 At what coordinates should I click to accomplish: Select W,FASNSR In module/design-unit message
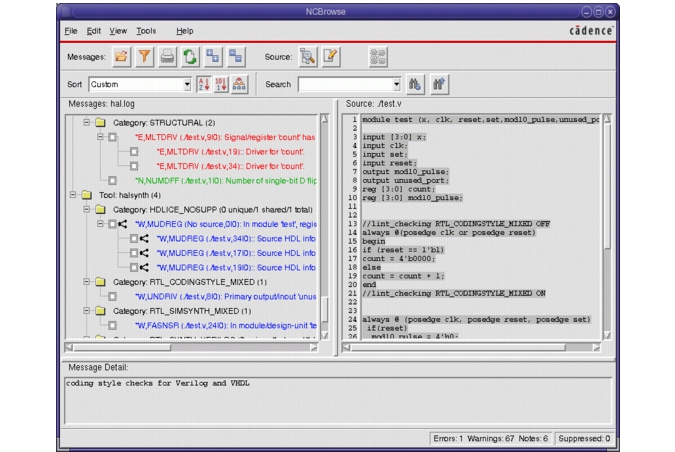(x=226, y=325)
